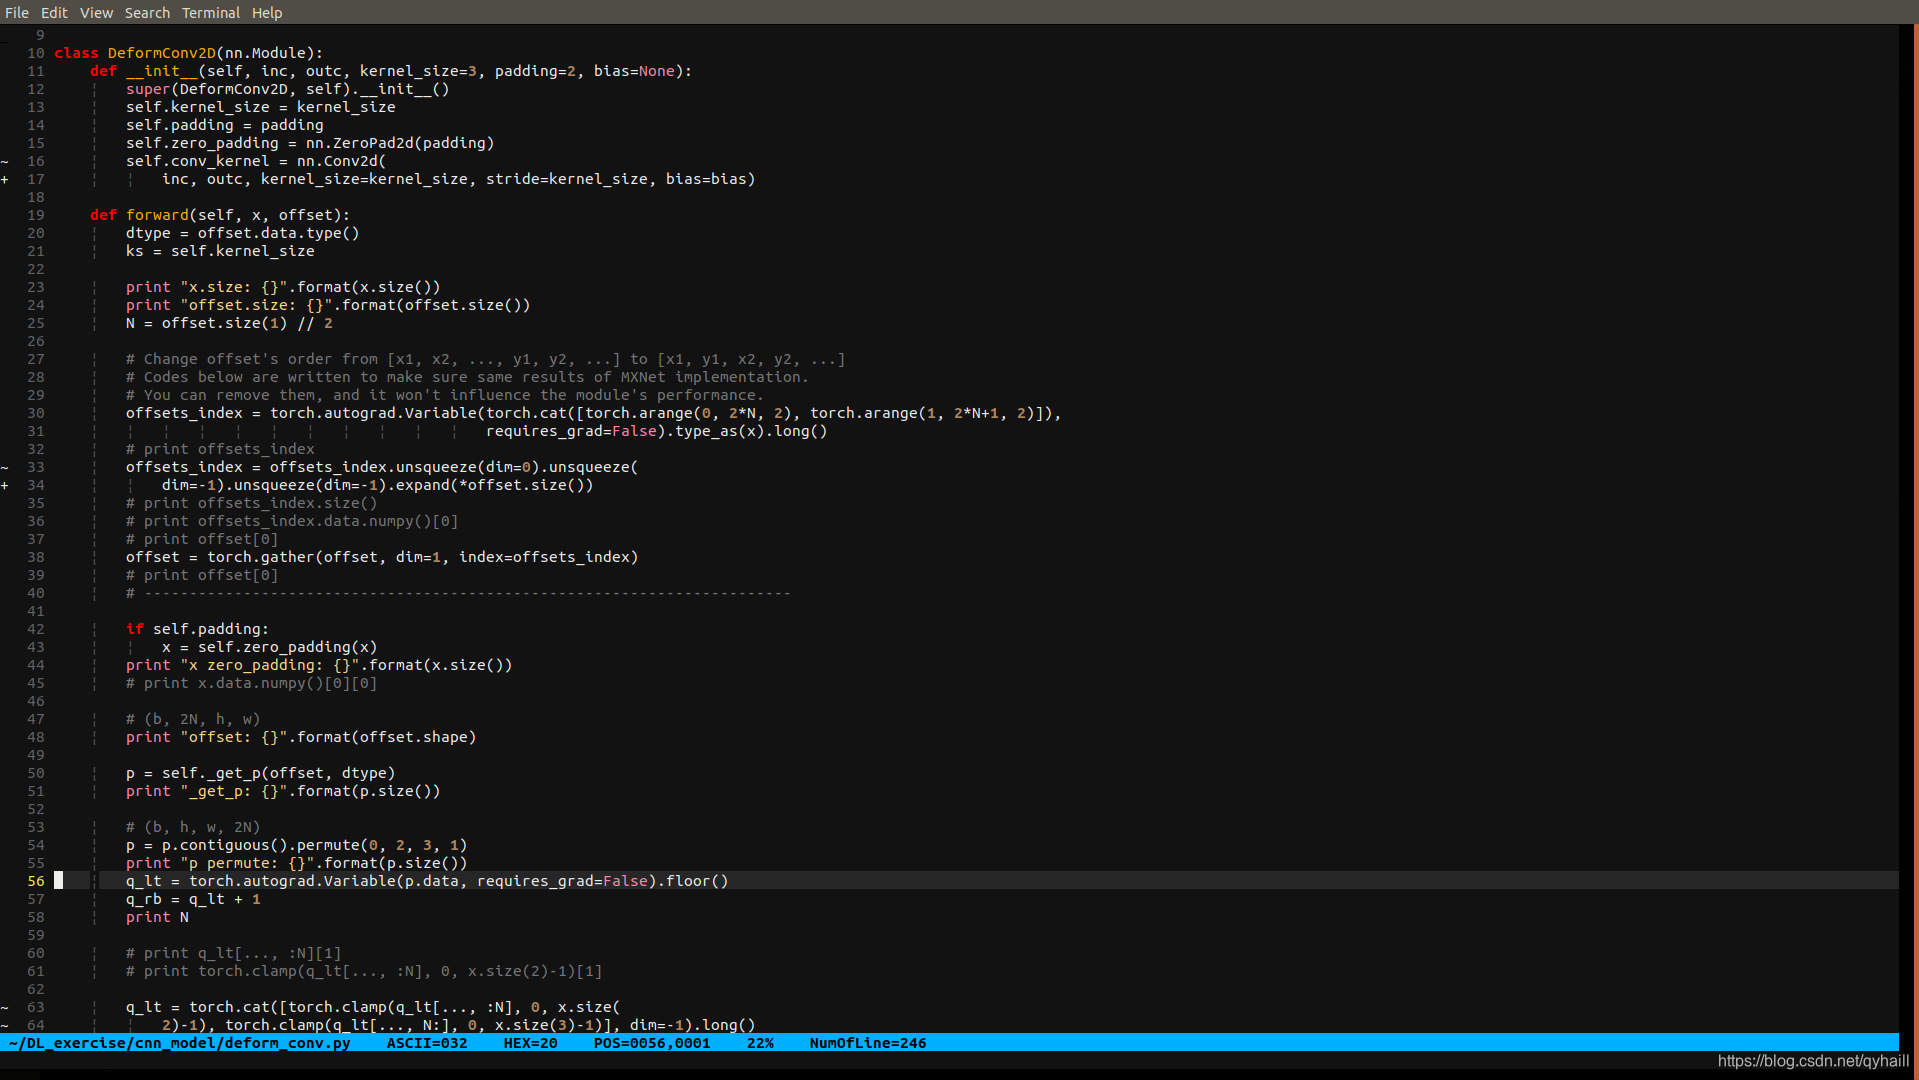Viewport: 1919px width, 1080px height.
Task: Click the HEX=20 status bar field
Action: click(530, 1043)
